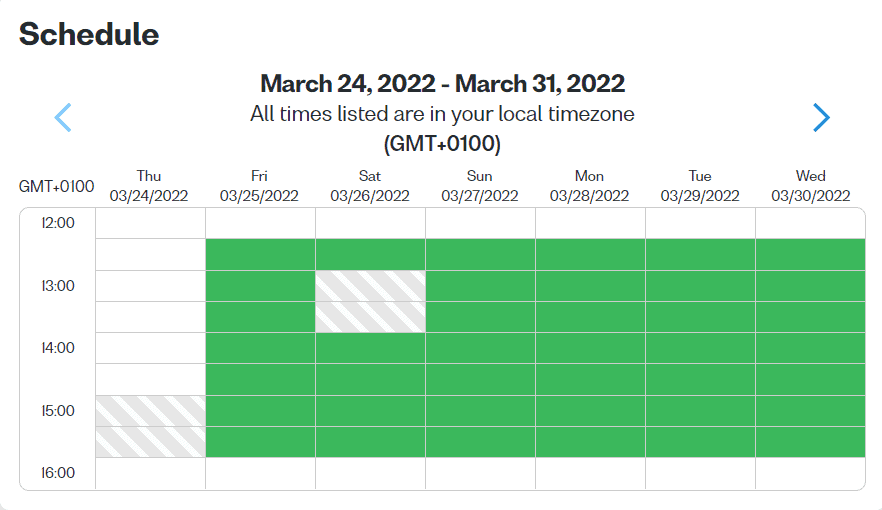Image resolution: width=882 pixels, height=510 pixels.
Task: Click the empty Tuesday 16:00 cell
Action: [700, 473]
